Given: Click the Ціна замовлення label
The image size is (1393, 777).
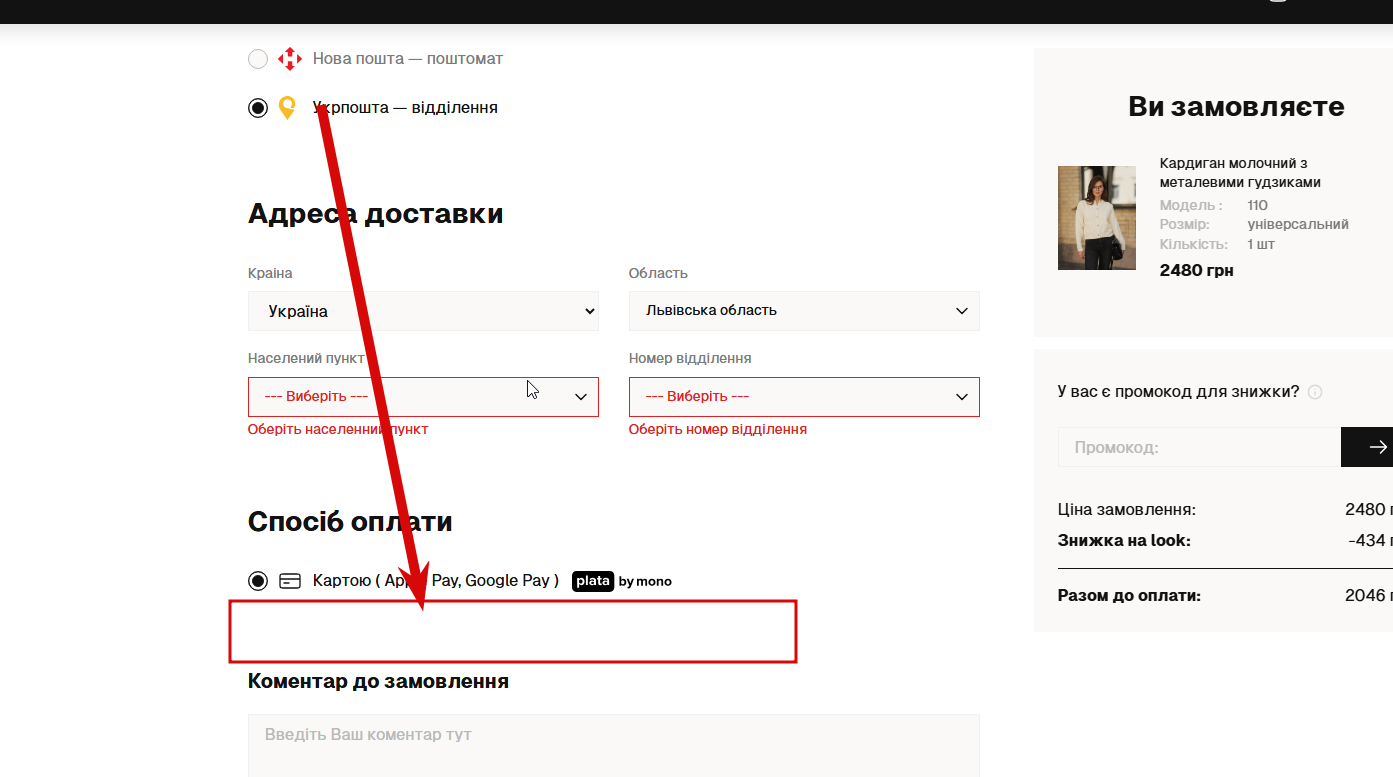Looking at the screenshot, I should (1127, 510).
